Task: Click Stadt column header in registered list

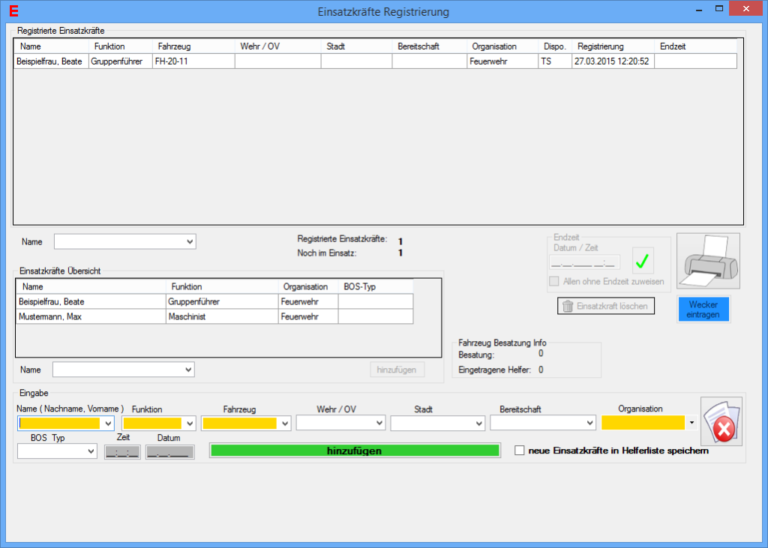Action: click(x=357, y=47)
